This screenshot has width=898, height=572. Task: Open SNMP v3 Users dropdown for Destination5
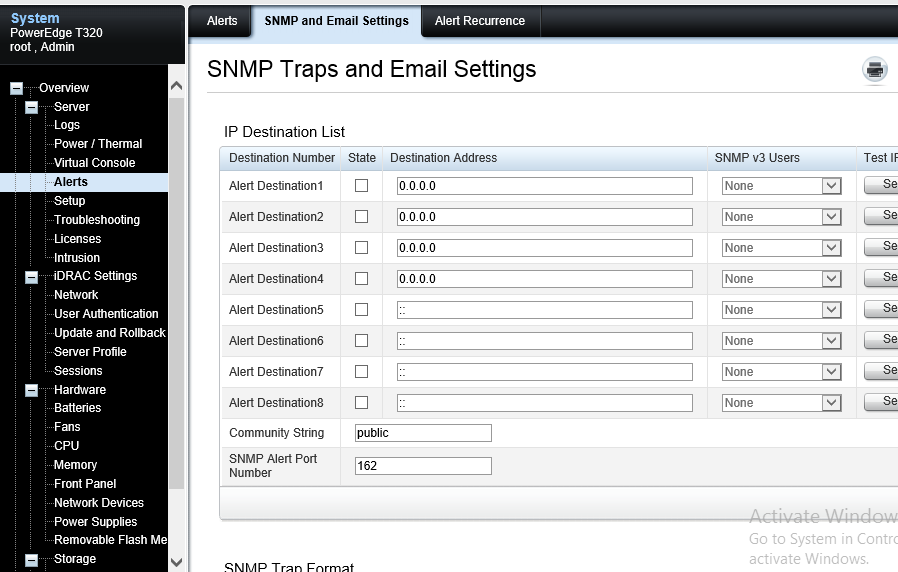click(781, 310)
